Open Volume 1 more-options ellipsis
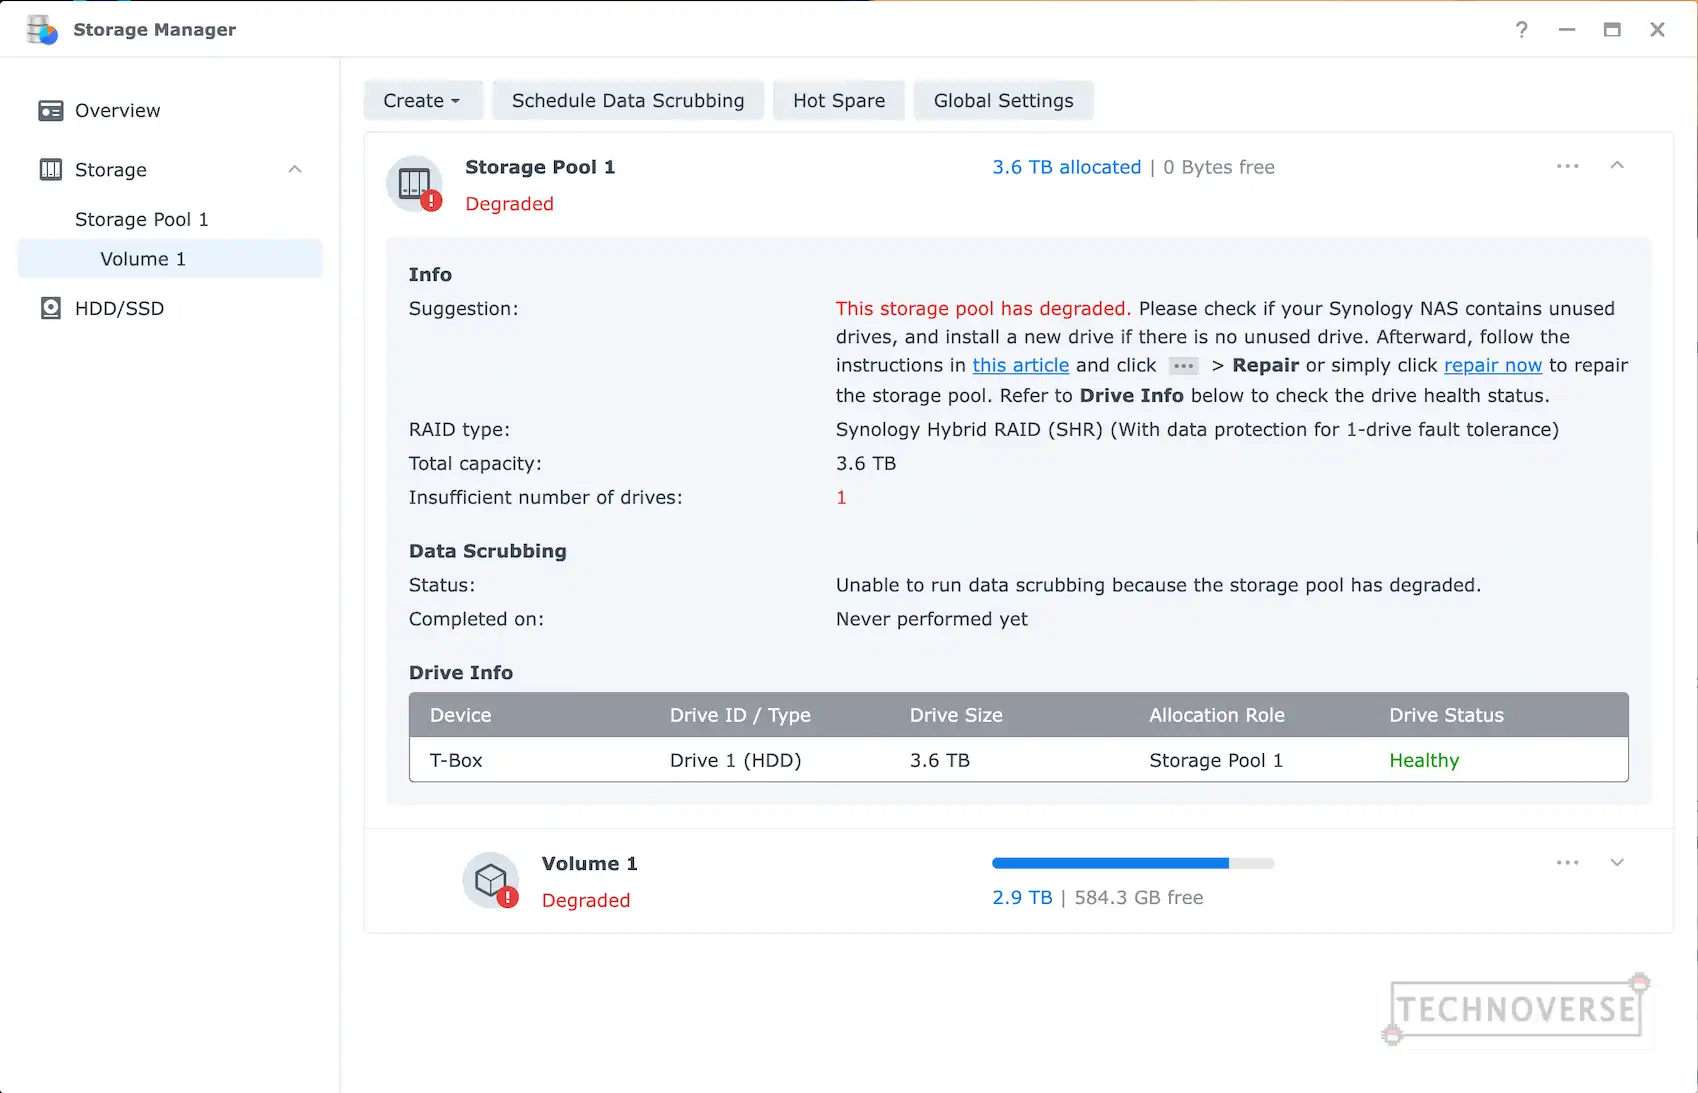This screenshot has width=1698, height=1093. coord(1567,863)
